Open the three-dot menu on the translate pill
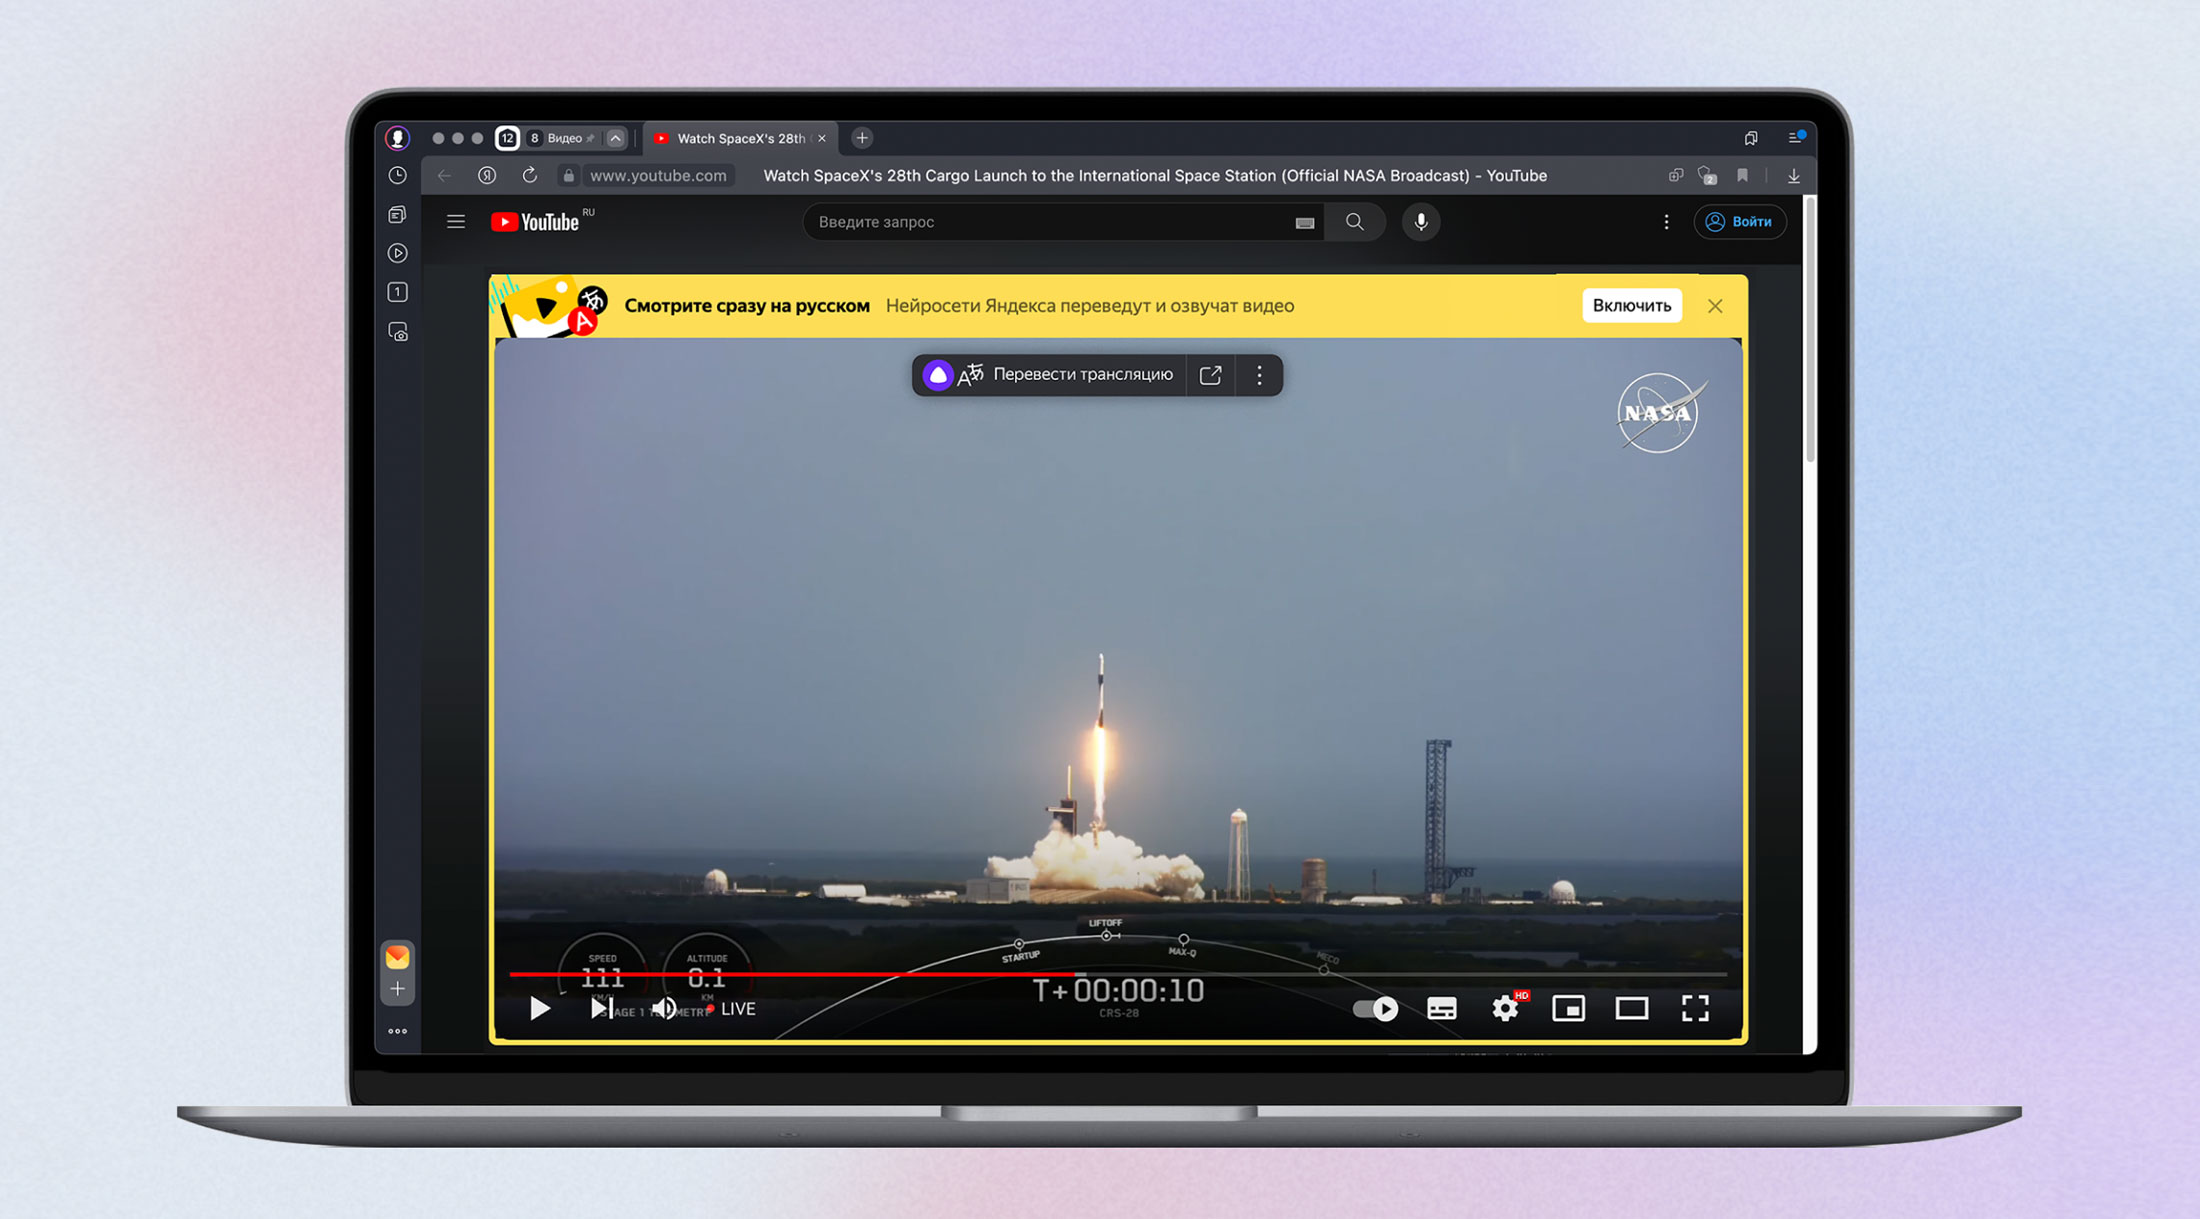The width and height of the screenshot is (2200, 1219). coord(1259,375)
